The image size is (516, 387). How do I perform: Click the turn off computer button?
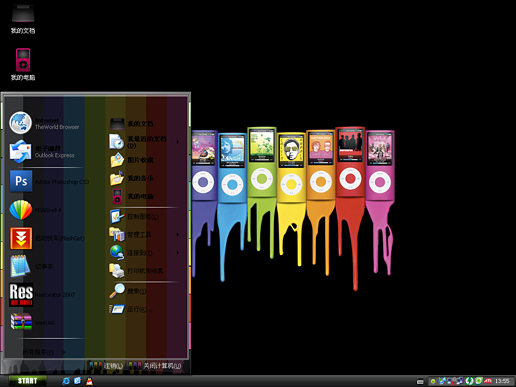point(155,366)
